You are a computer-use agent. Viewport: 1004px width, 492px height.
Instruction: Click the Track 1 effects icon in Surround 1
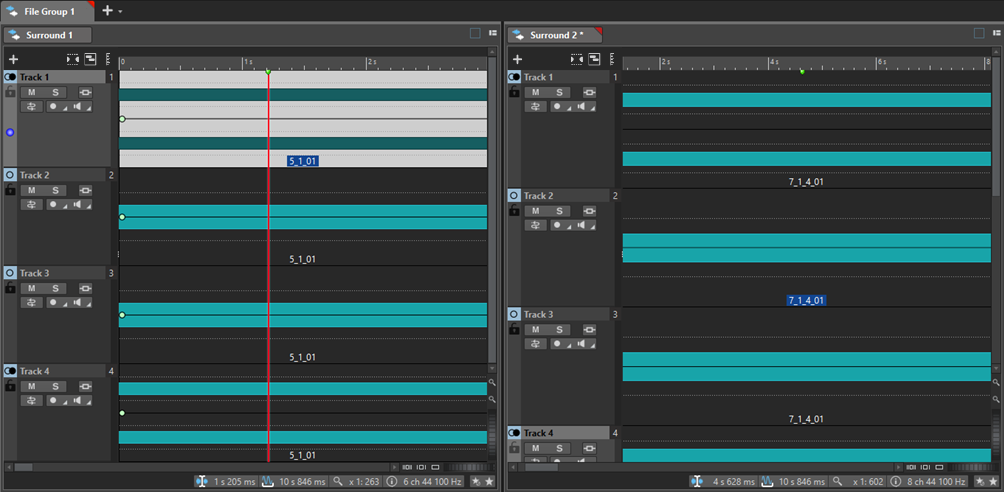pyautogui.click(x=31, y=106)
